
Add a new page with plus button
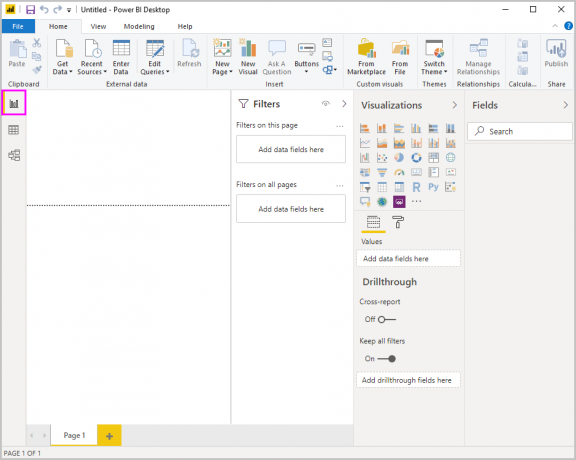109,436
